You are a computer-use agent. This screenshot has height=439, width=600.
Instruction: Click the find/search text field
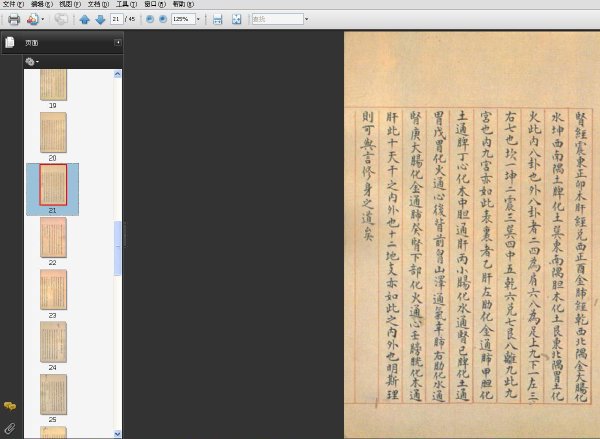[277, 19]
